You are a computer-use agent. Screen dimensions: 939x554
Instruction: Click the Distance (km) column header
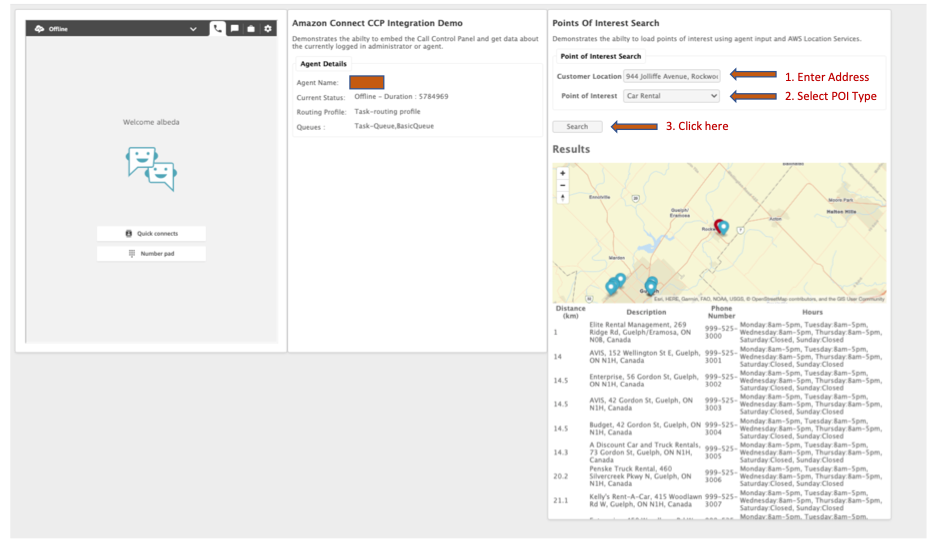570,312
